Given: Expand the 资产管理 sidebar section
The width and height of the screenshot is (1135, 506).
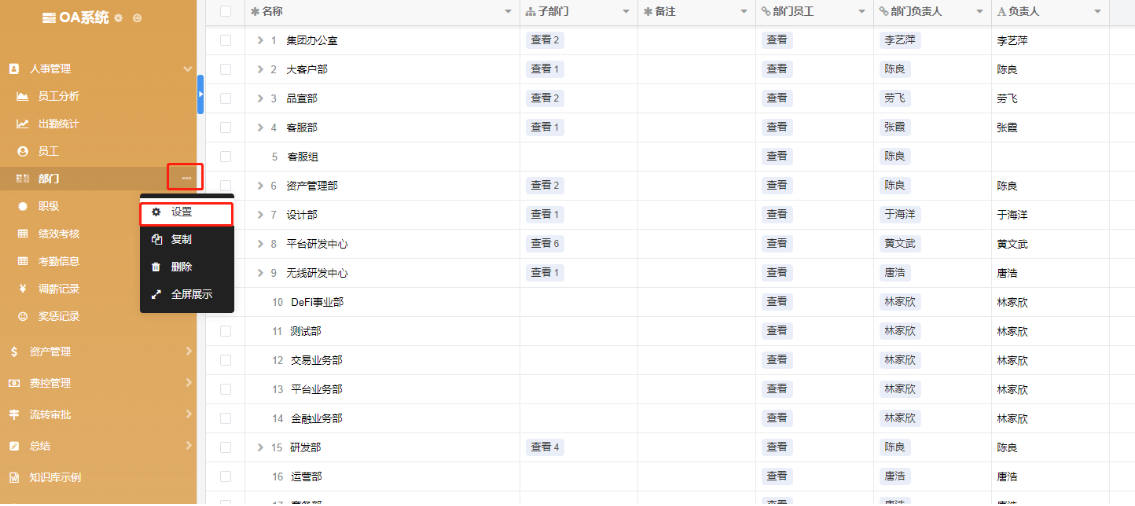Looking at the screenshot, I should pyautogui.click(x=188, y=352).
